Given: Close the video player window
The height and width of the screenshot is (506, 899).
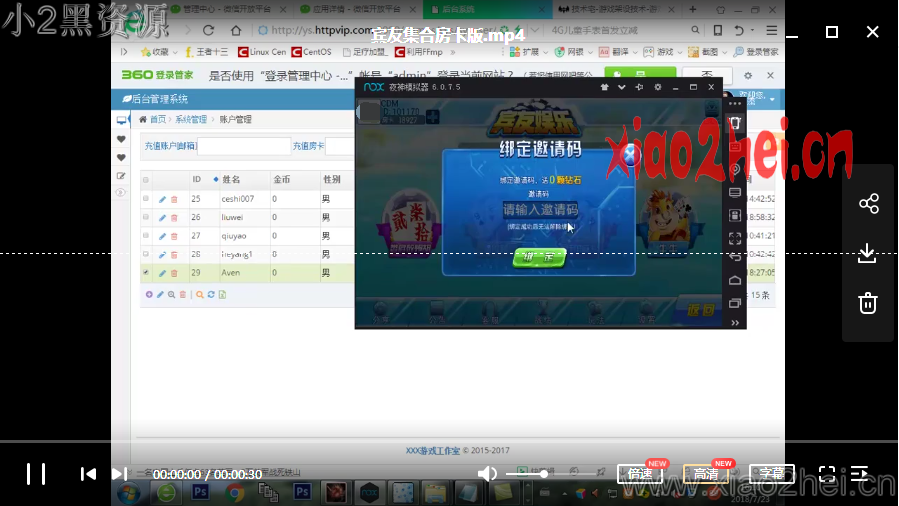Looking at the screenshot, I should tap(873, 32).
